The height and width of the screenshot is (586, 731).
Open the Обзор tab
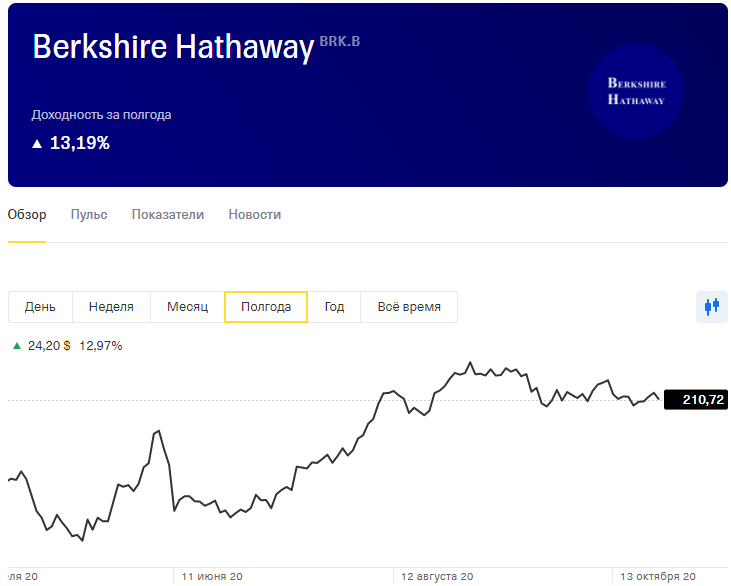point(27,214)
